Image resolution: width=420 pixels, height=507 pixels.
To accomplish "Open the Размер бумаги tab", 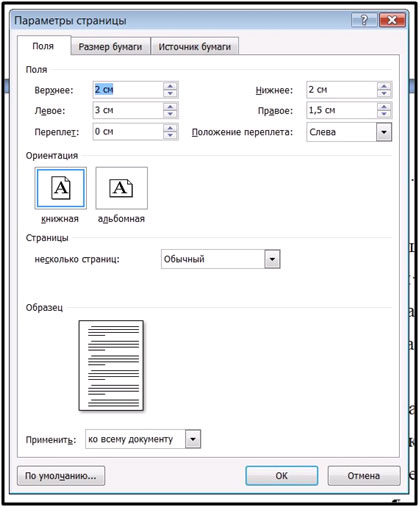I will (110, 47).
